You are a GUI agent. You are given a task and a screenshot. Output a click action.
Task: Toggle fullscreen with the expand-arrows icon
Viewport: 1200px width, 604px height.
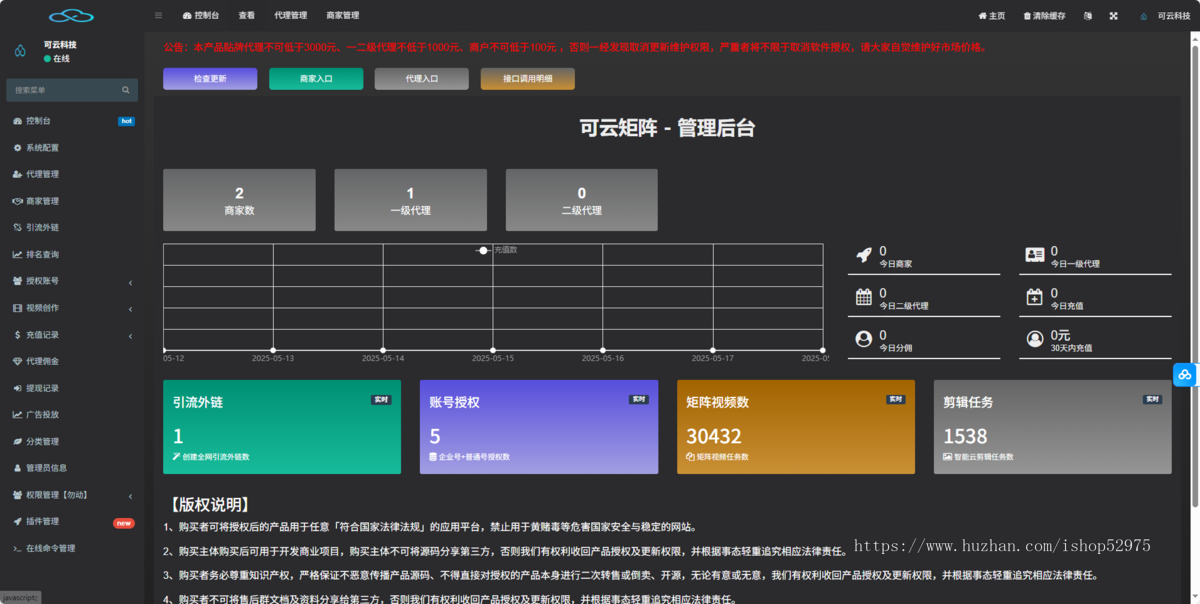(1113, 16)
